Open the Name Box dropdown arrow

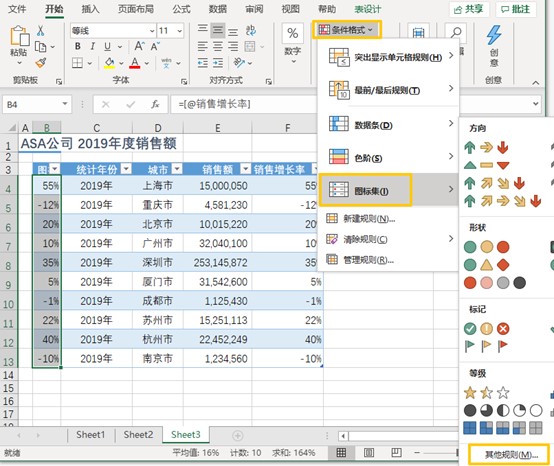tap(65, 104)
